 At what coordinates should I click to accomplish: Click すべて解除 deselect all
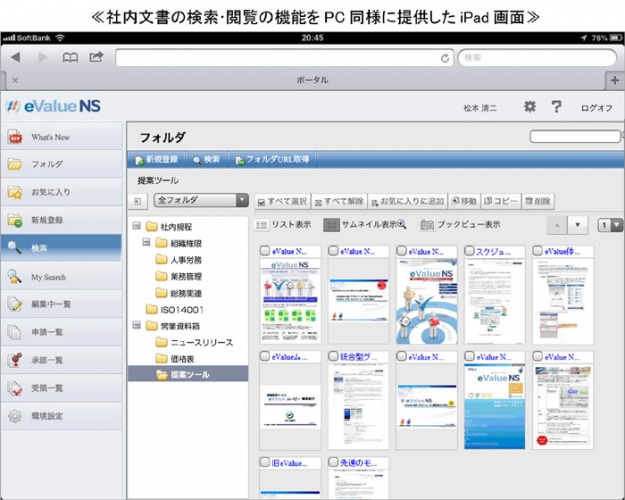(339, 201)
